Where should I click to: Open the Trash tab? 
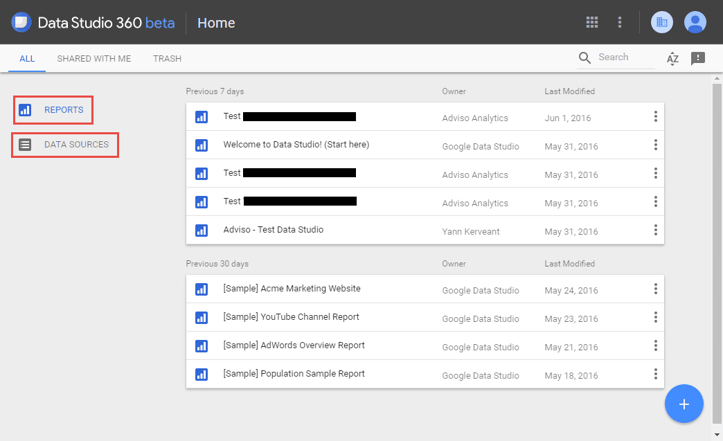167,59
